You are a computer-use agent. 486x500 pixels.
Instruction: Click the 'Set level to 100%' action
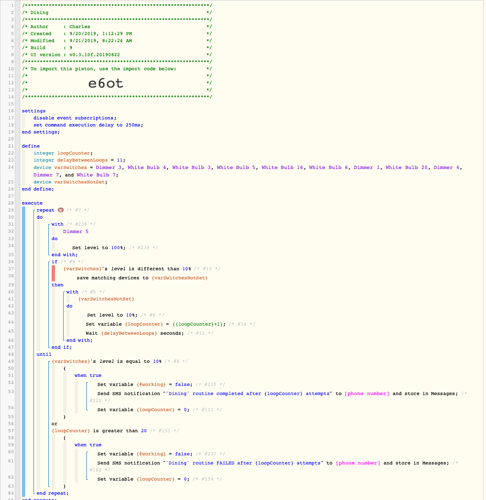coord(99,248)
